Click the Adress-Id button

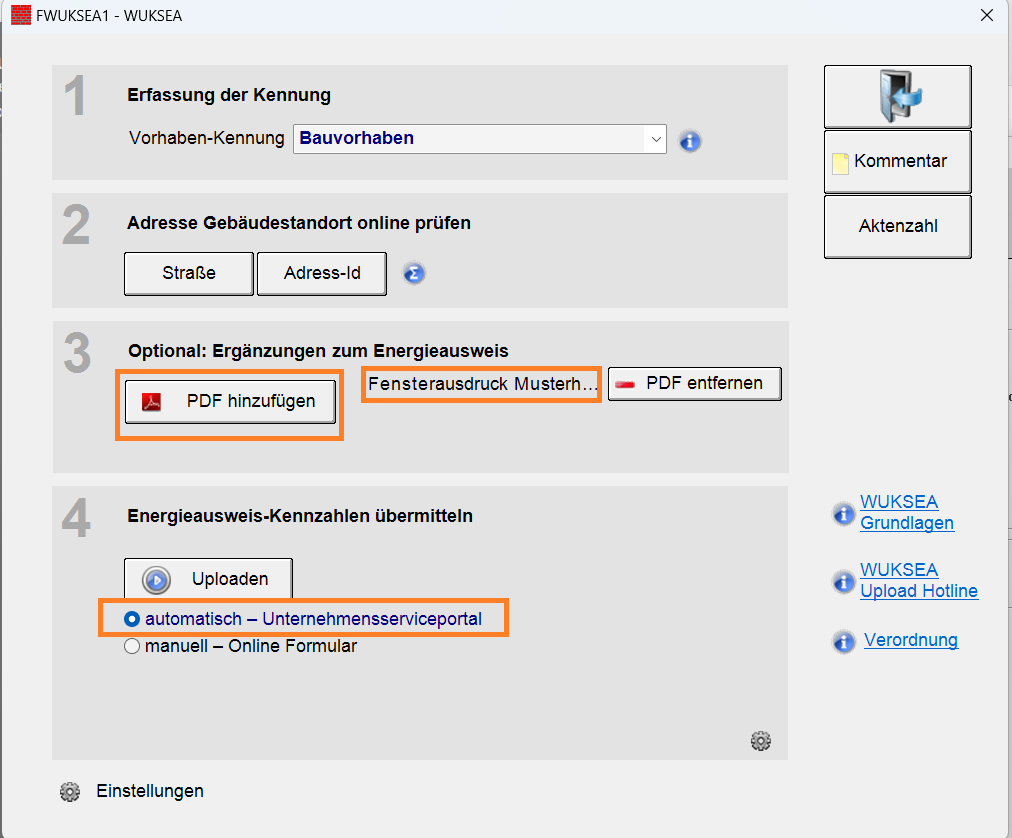(x=321, y=273)
